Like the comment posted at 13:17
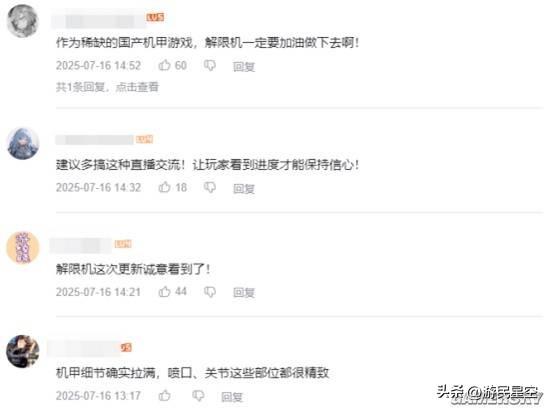 click(165, 396)
